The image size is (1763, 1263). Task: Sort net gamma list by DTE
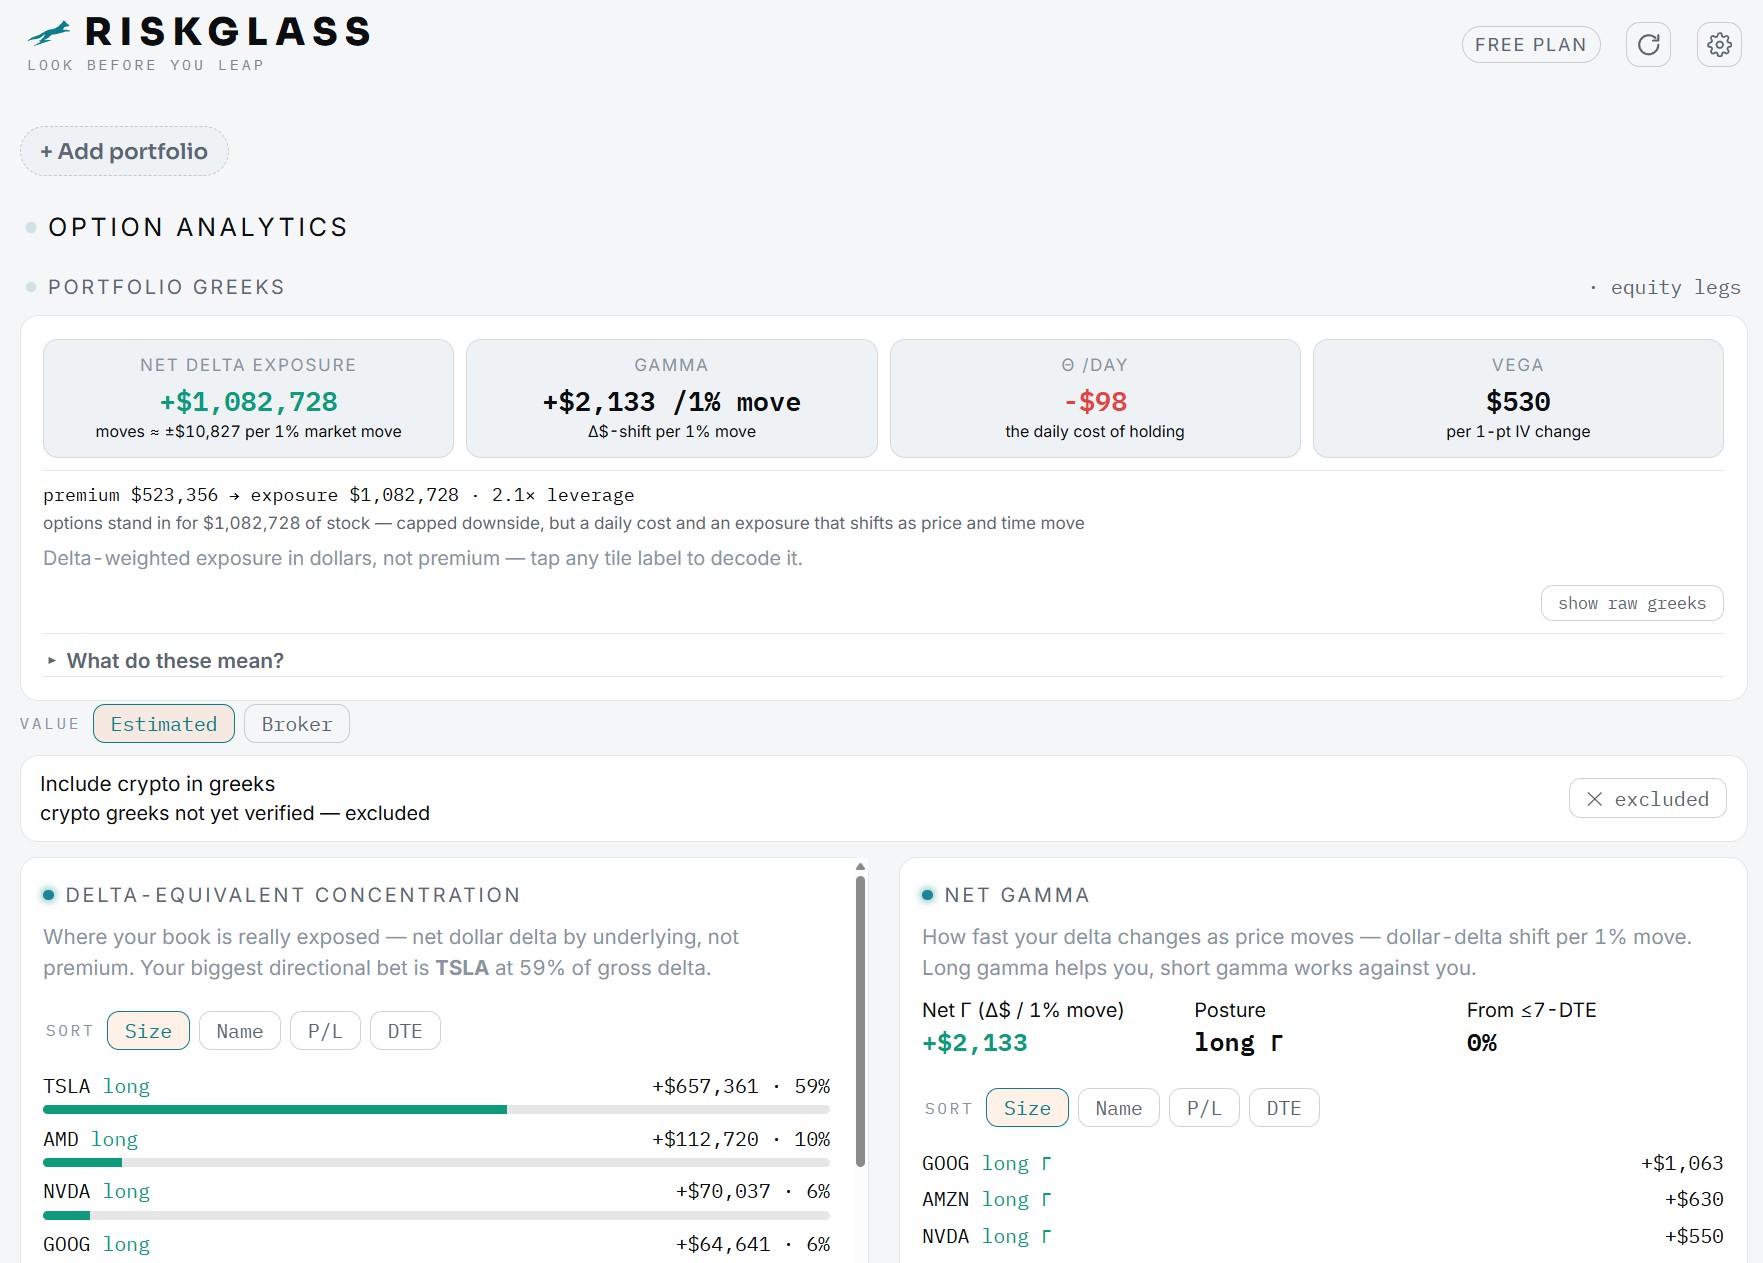(x=1284, y=1108)
